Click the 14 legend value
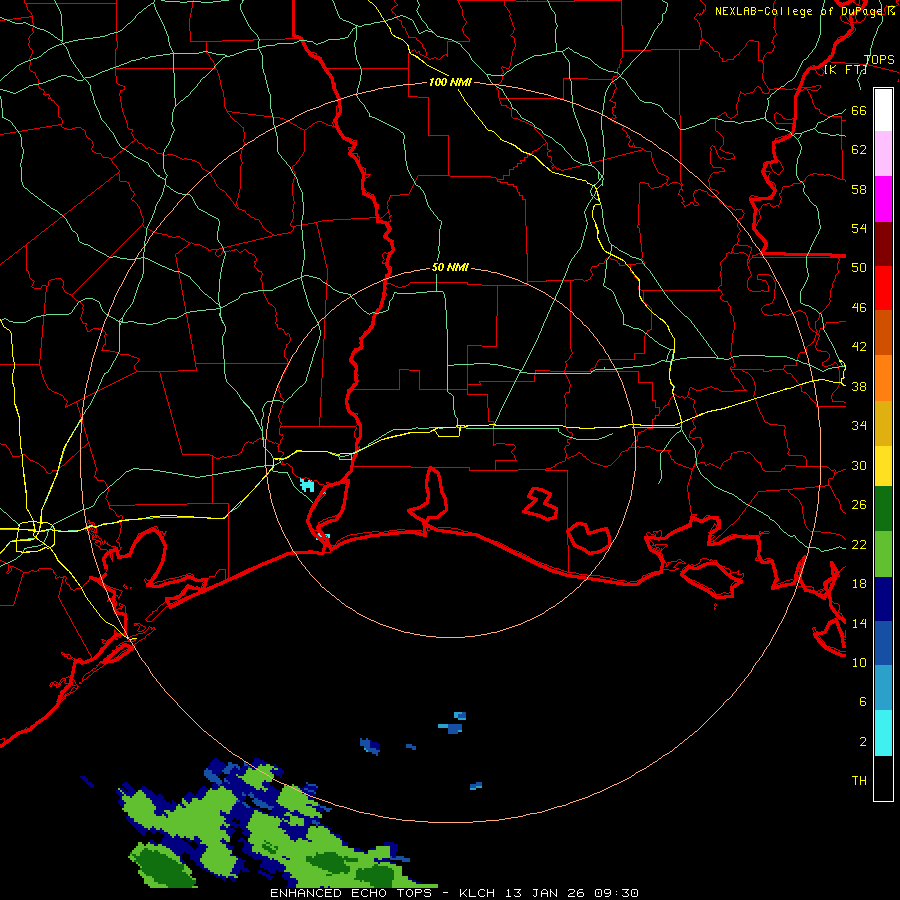Image resolution: width=900 pixels, height=900 pixels. (x=859, y=623)
